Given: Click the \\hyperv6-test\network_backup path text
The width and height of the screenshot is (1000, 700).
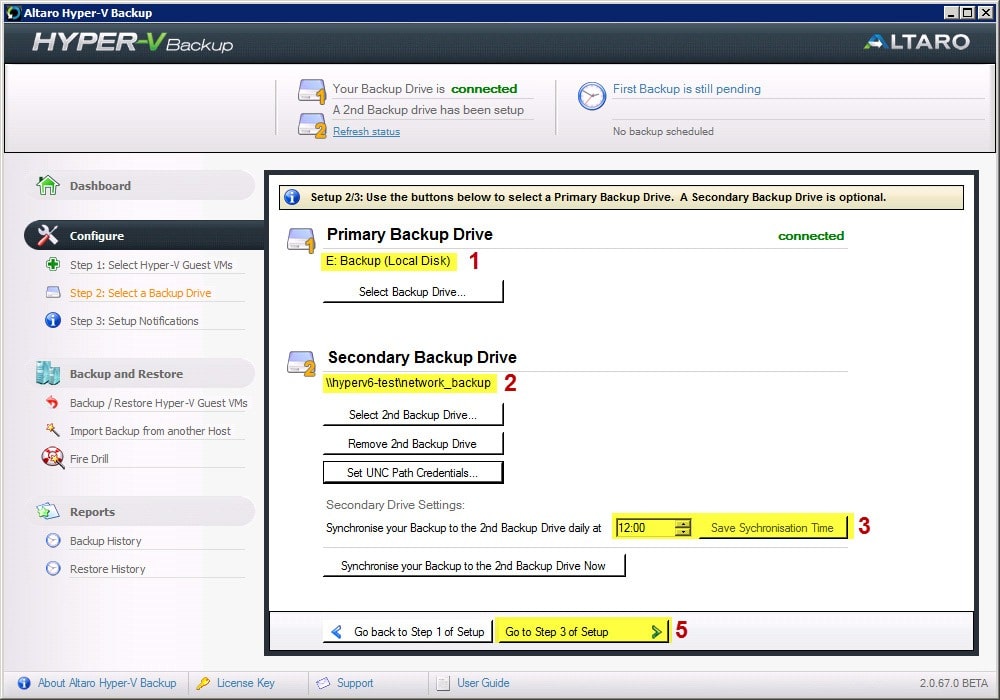Looking at the screenshot, I should (408, 383).
